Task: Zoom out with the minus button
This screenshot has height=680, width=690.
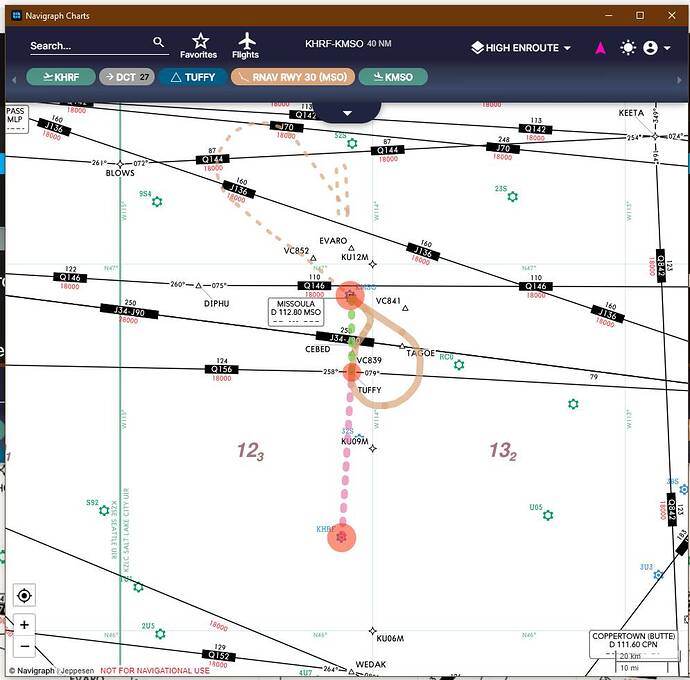Action: (x=24, y=647)
